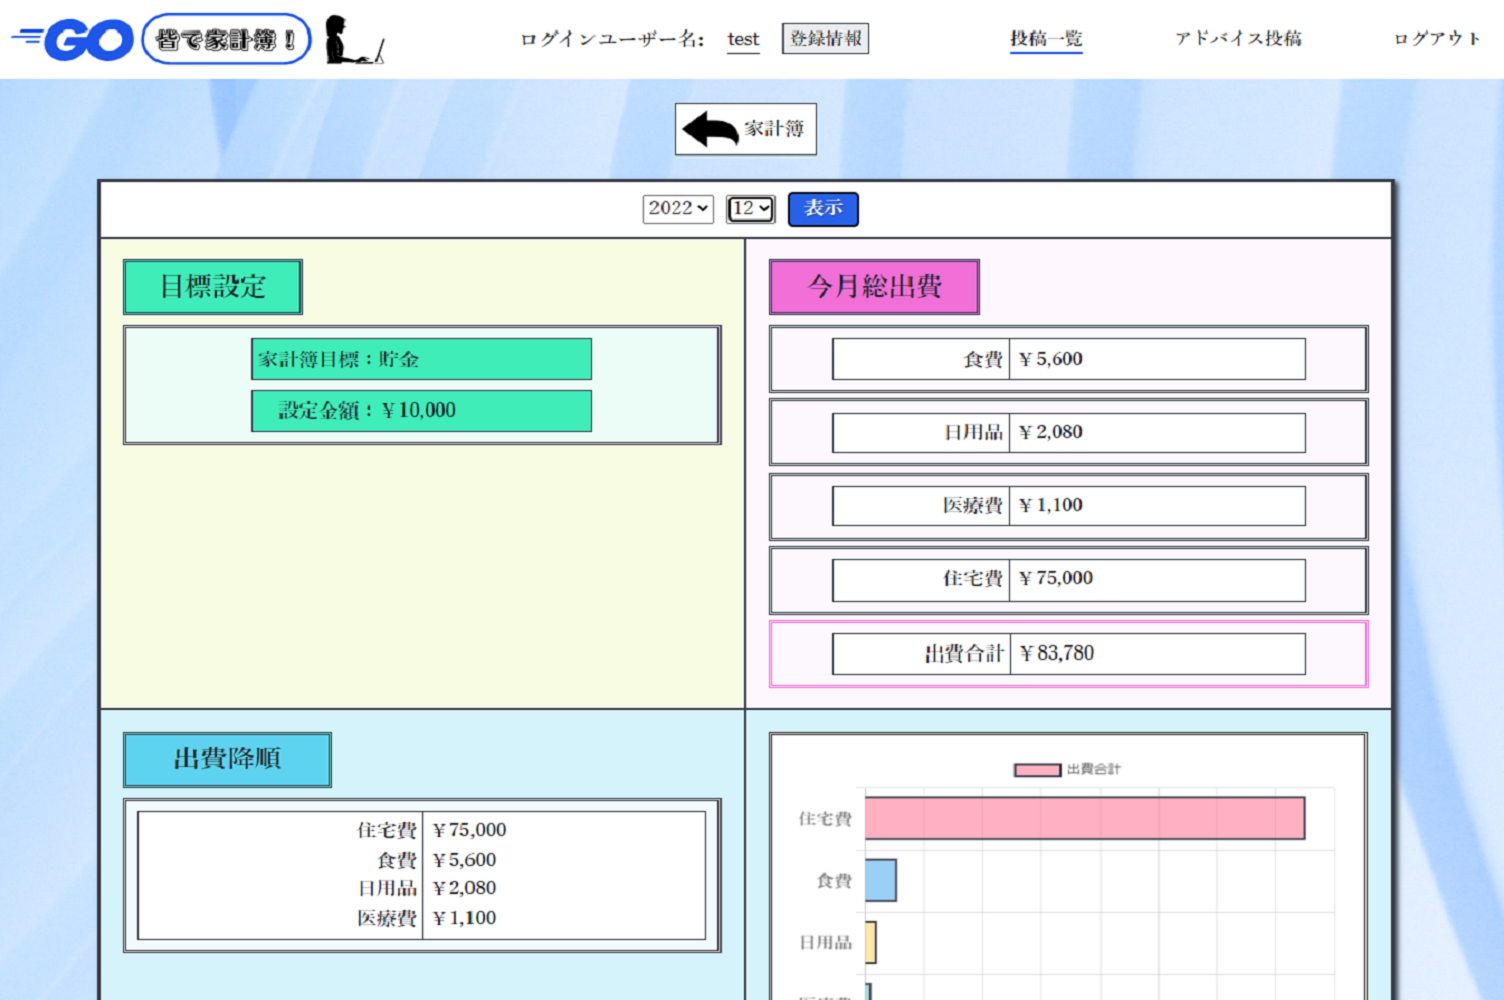
Task: Click the GO logo icon
Action: pyautogui.click(x=72, y=40)
